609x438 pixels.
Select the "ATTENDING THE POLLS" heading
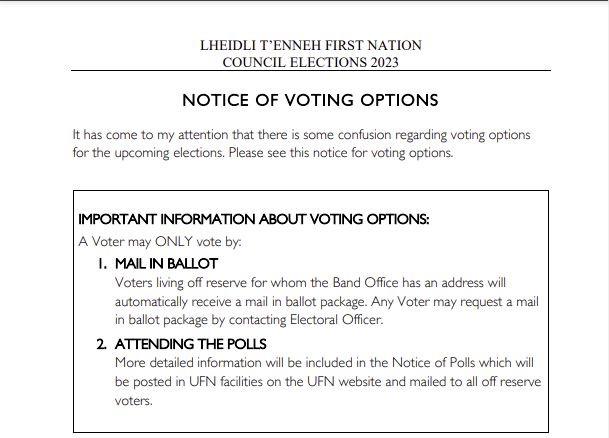[191, 344]
